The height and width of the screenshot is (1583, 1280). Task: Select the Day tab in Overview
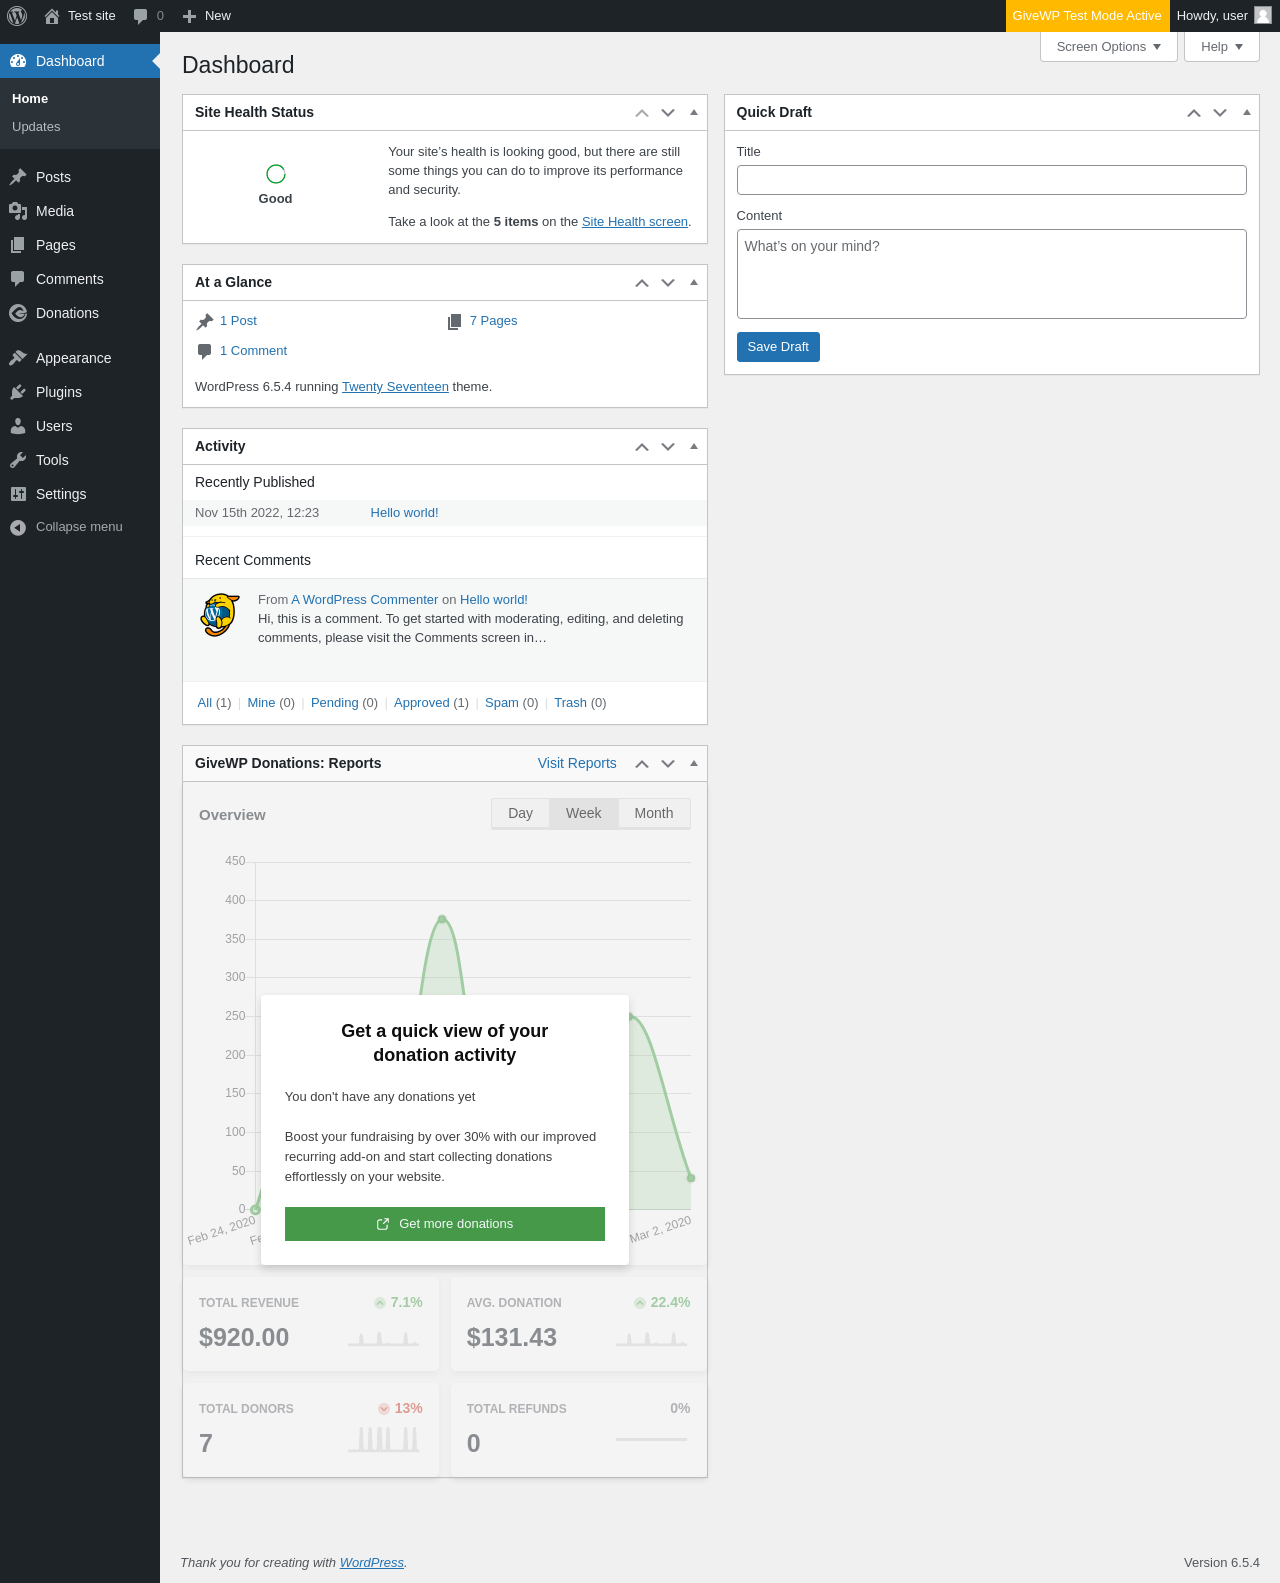(520, 813)
